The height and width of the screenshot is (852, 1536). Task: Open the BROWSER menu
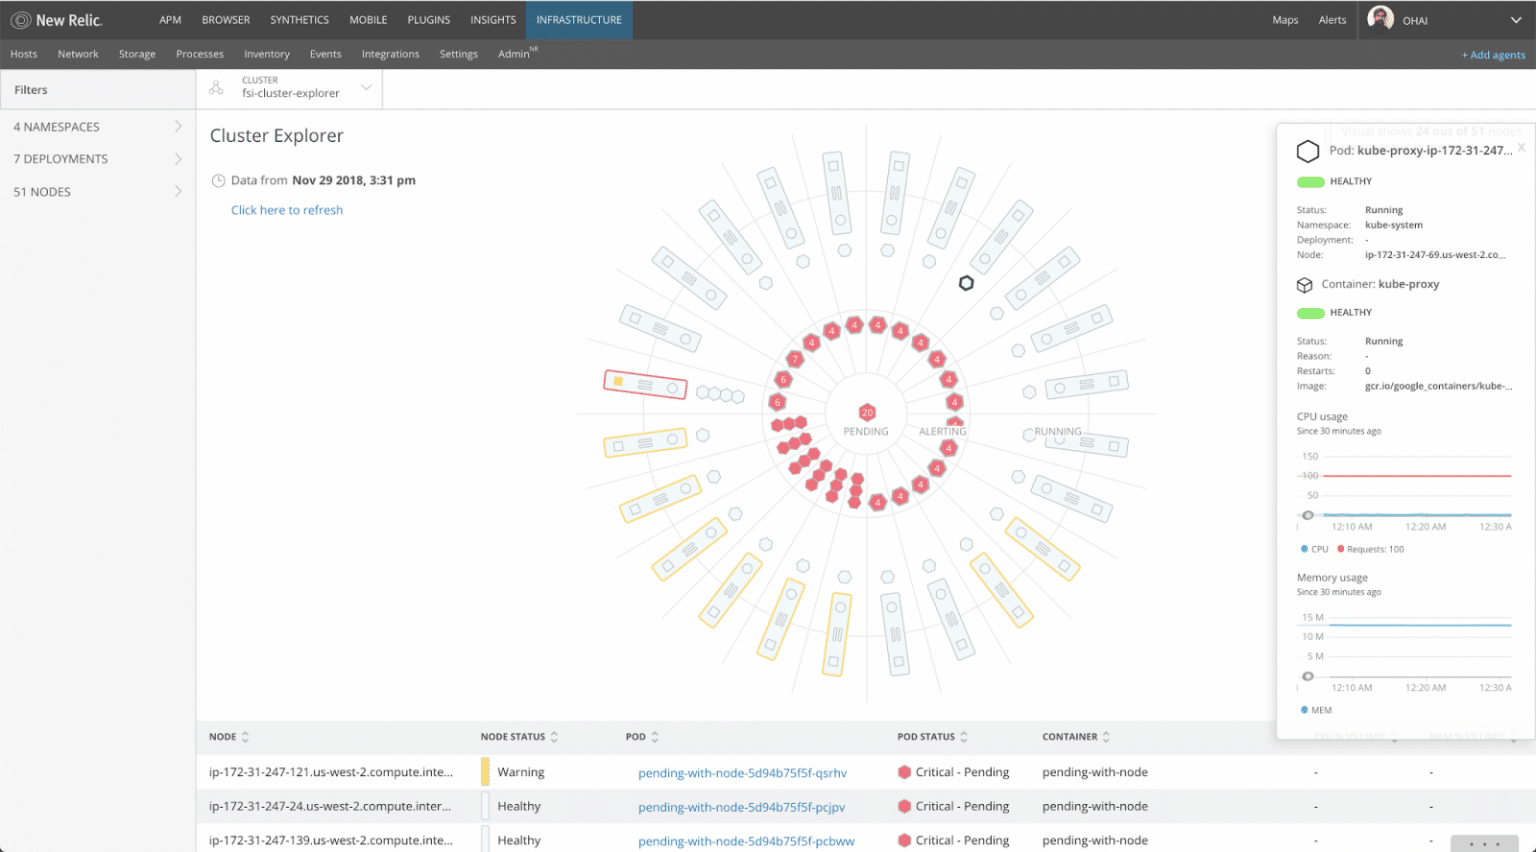coord(226,20)
